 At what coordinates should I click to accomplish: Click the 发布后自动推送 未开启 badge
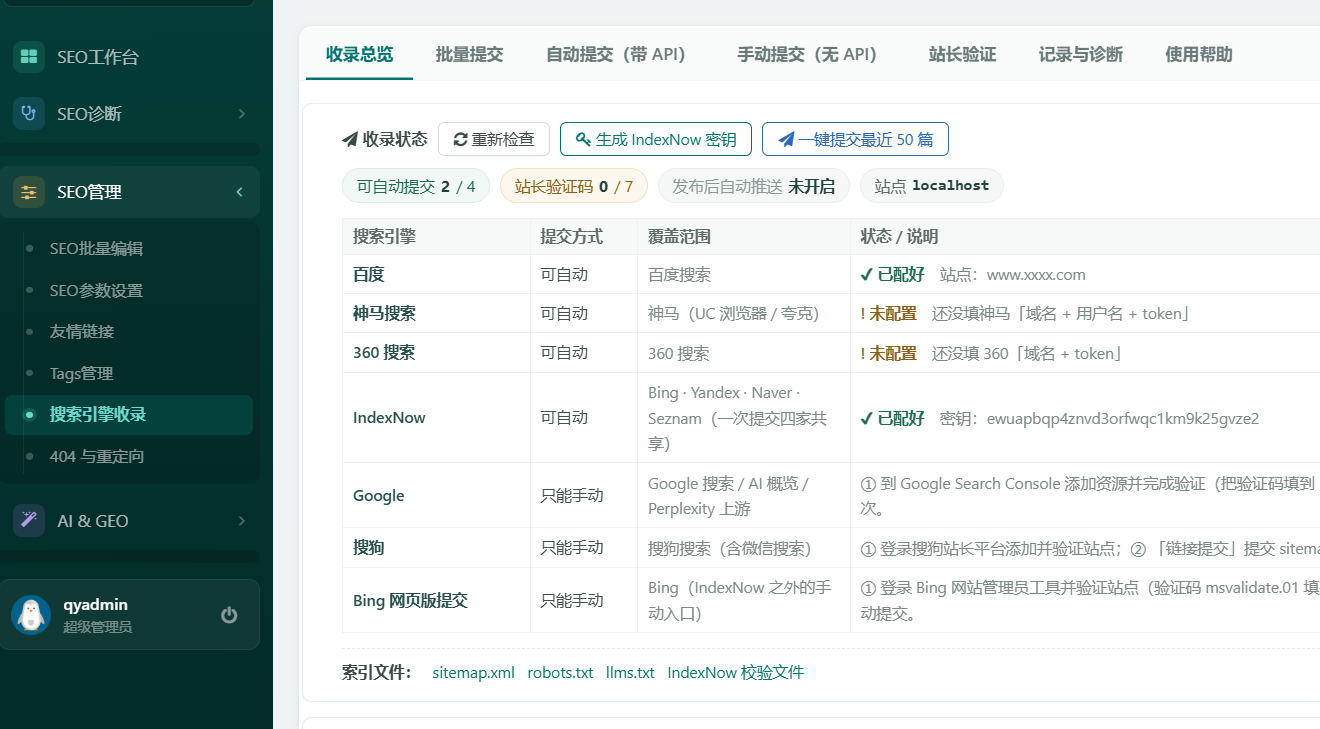[x=753, y=186]
